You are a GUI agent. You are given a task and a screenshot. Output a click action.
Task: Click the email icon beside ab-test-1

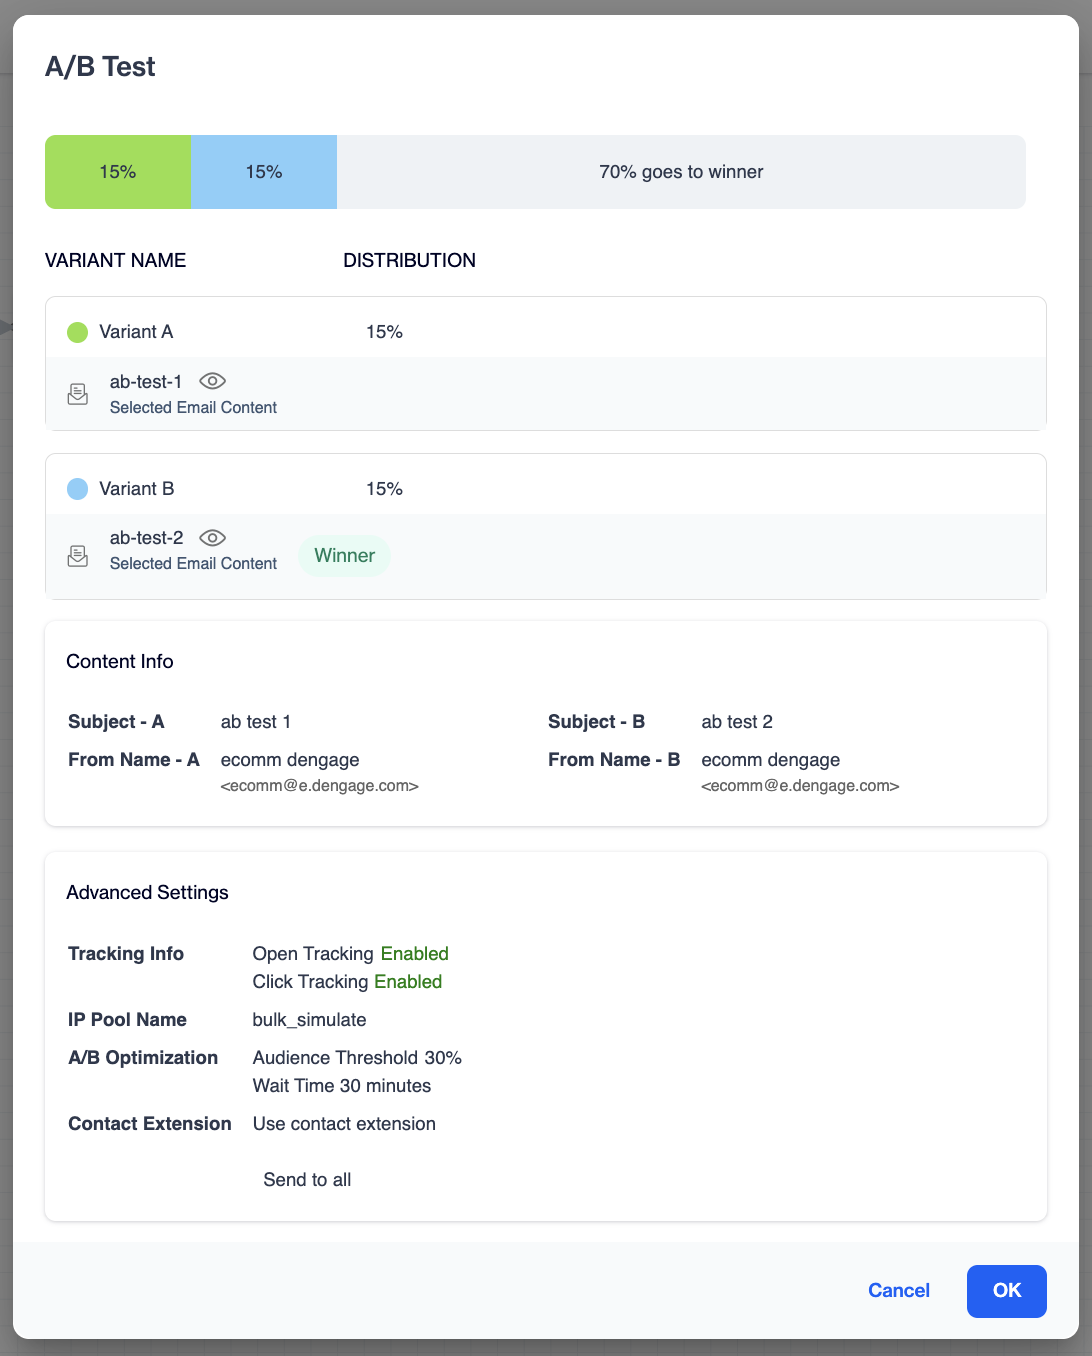click(78, 394)
